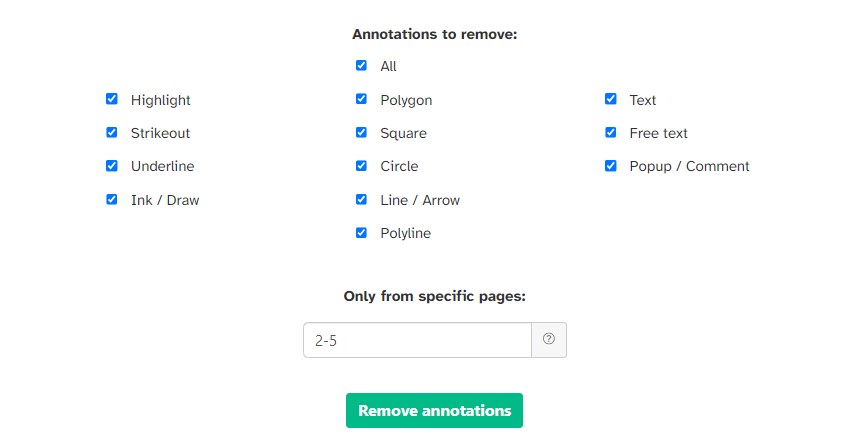This screenshot has width=847, height=447.
Task: Click the Free text label
Action: tap(658, 133)
